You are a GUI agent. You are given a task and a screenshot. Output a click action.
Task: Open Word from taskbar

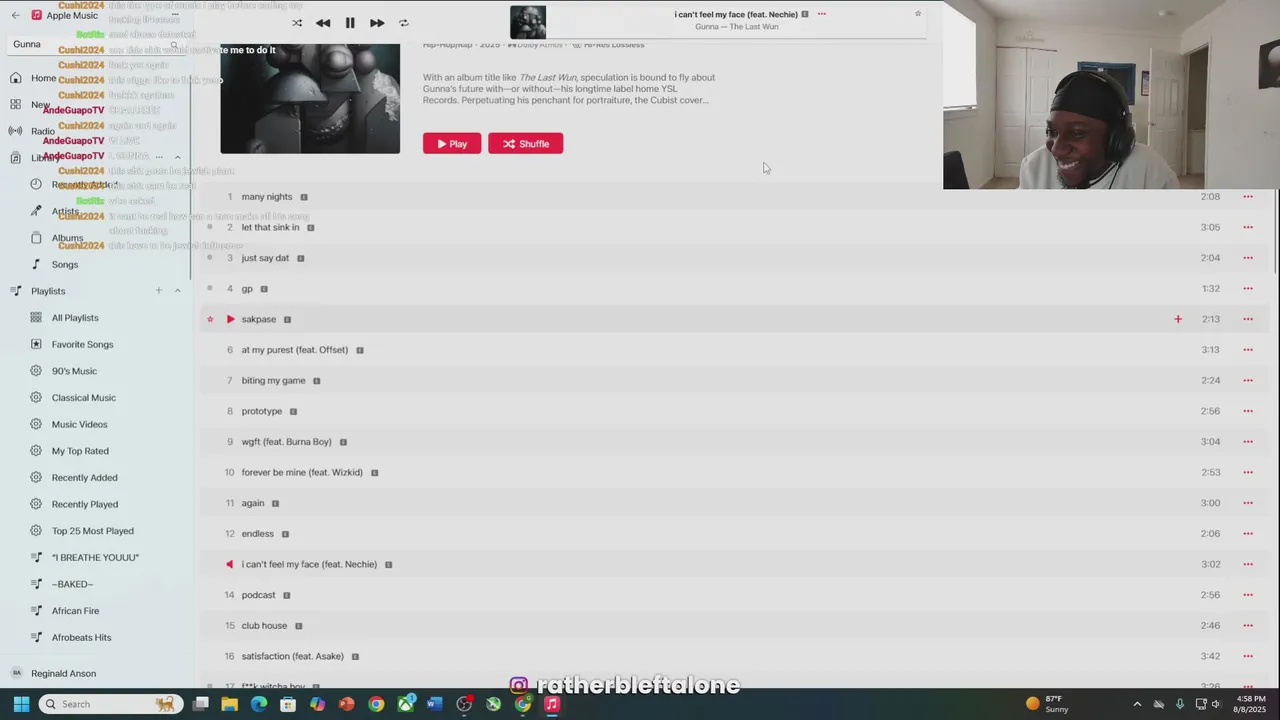coord(434,704)
